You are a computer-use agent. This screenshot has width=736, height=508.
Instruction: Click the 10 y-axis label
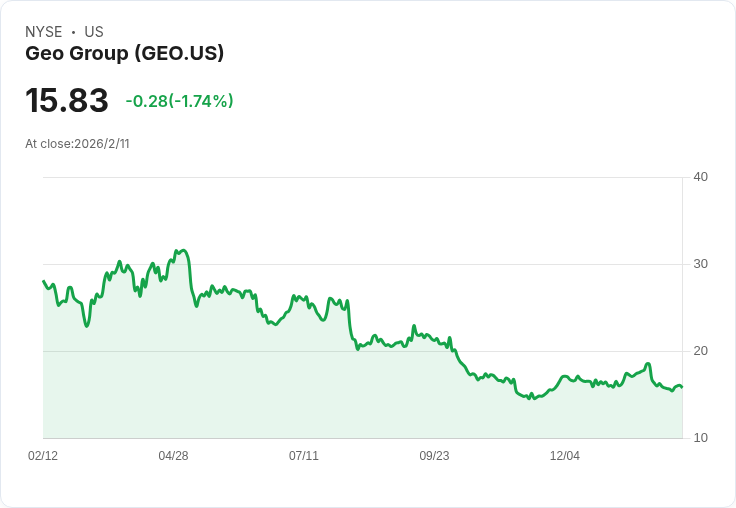(700, 438)
